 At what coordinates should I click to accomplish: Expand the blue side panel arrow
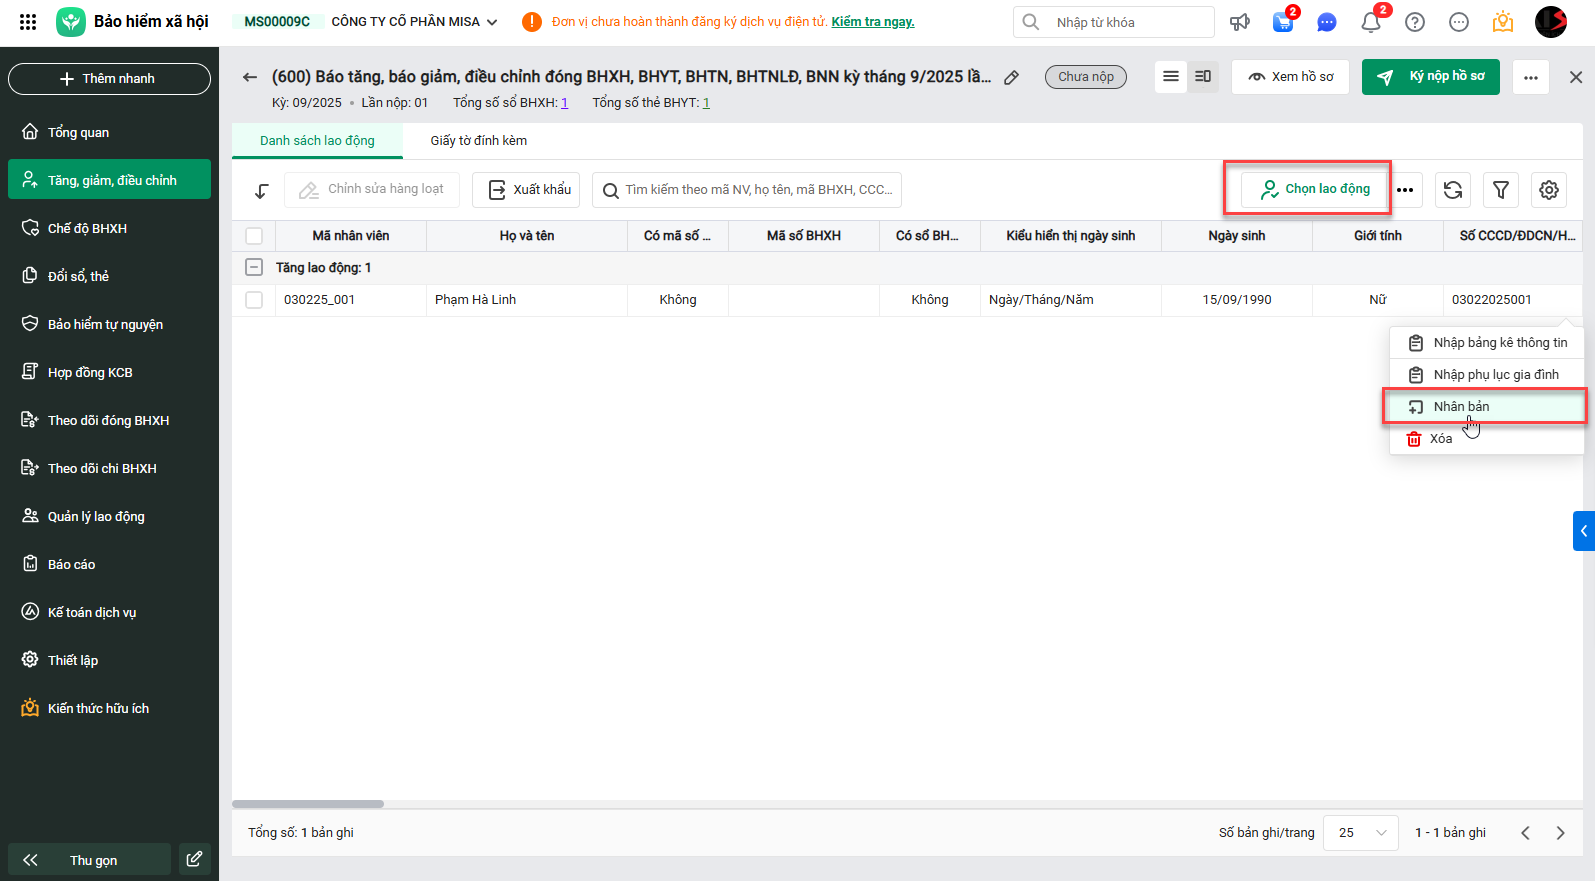point(1584,531)
